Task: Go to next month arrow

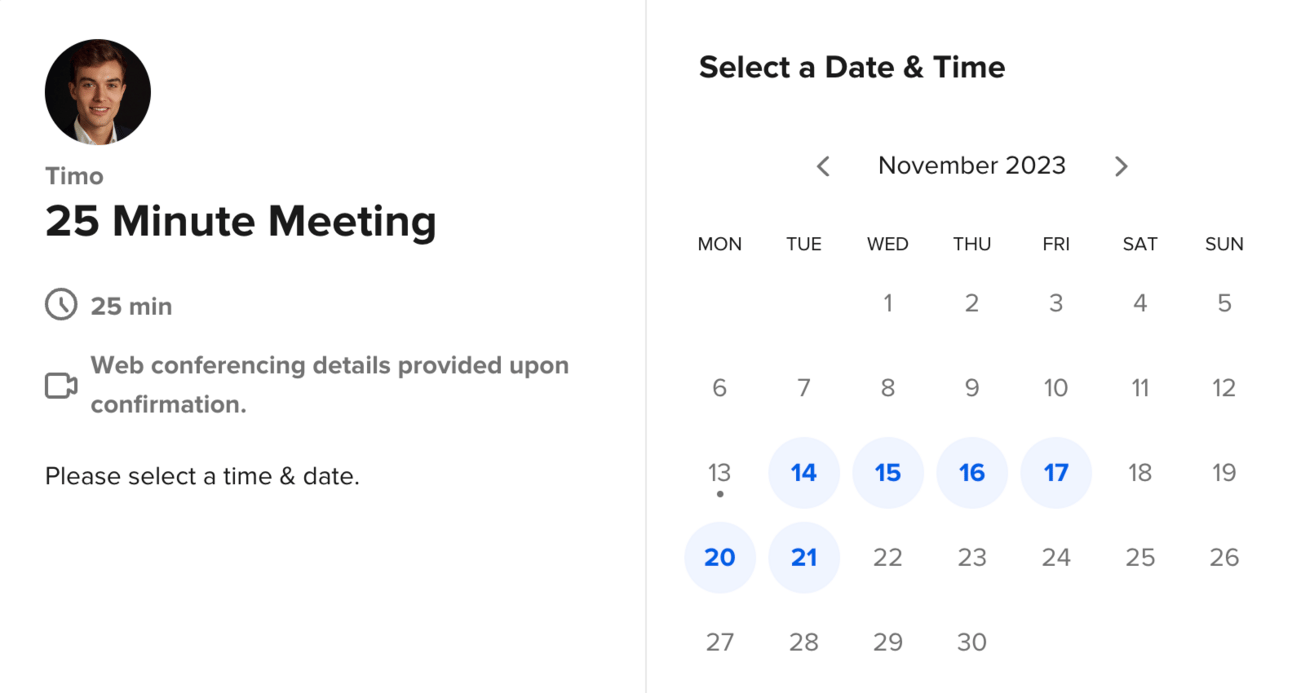Action: pos(1121,166)
